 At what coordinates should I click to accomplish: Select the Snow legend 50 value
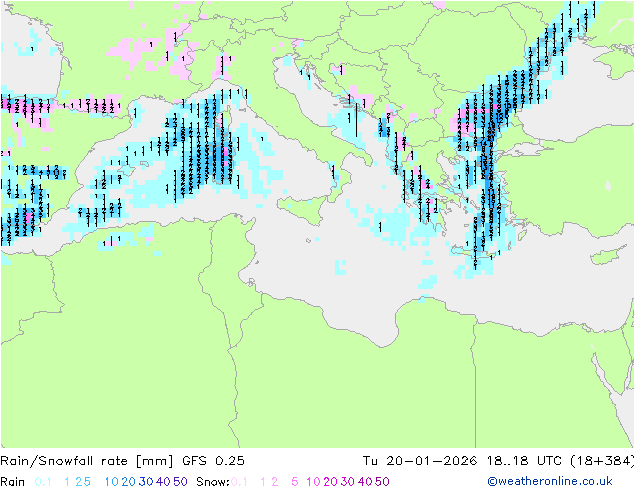click(x=382, y=482)
